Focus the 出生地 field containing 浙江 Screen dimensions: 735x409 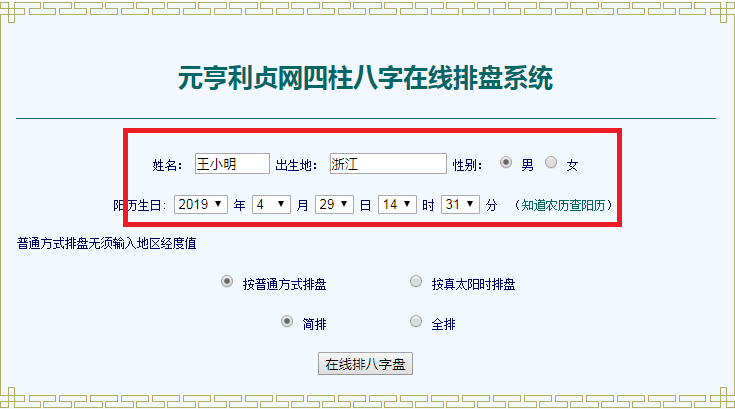tap(388, 164)
